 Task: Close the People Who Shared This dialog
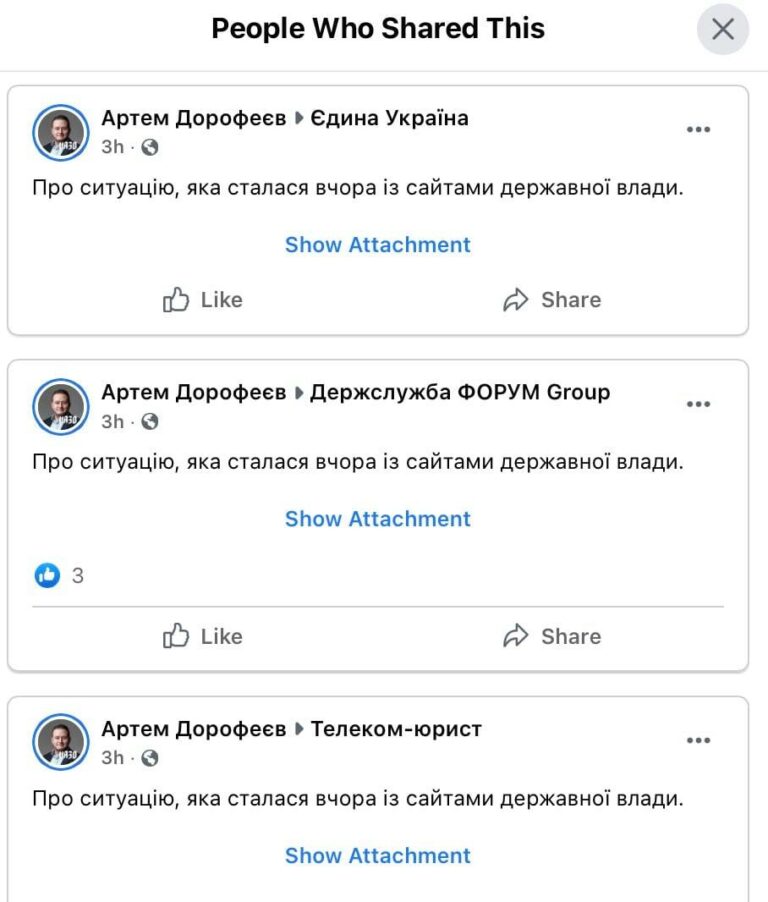pos(722,30)
